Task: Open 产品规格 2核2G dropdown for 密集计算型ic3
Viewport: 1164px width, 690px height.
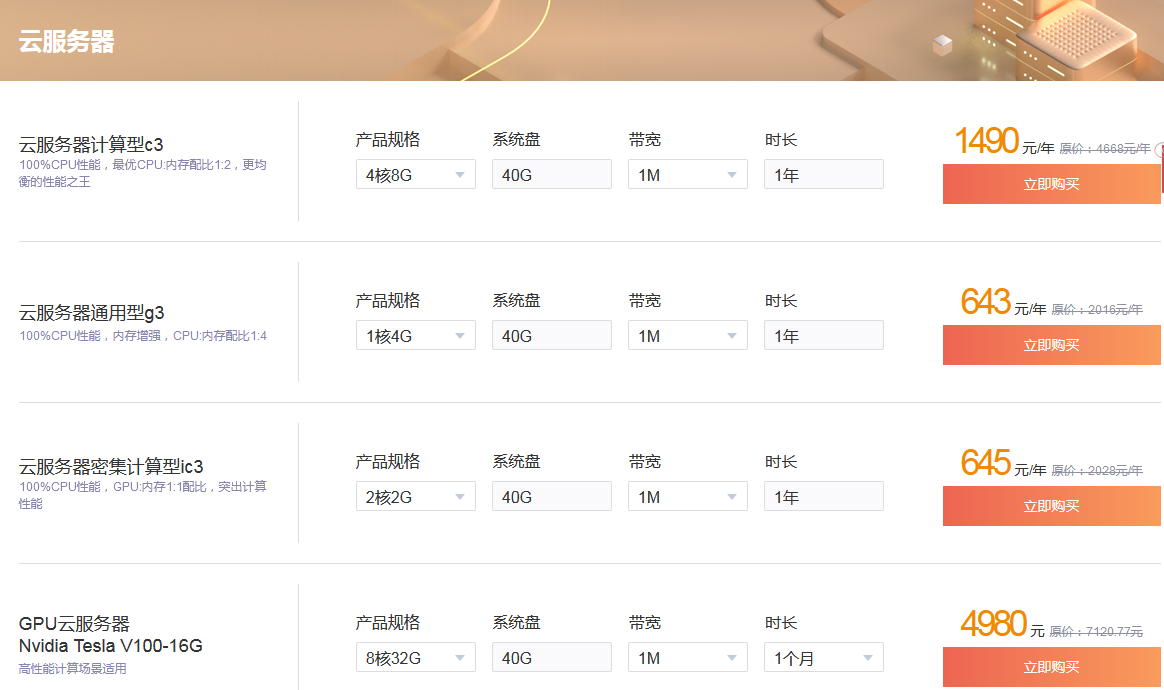Action: tap(415, 497)
